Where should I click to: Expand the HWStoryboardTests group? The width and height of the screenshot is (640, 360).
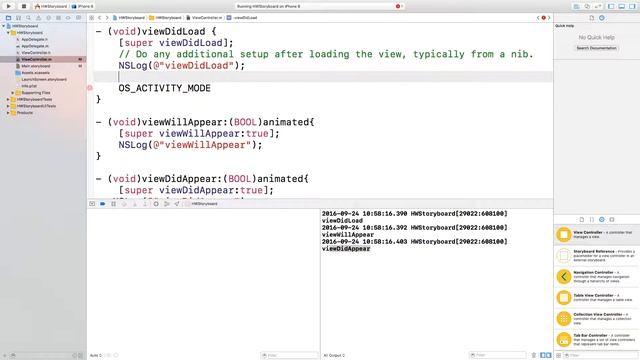[x=8, y=99]
